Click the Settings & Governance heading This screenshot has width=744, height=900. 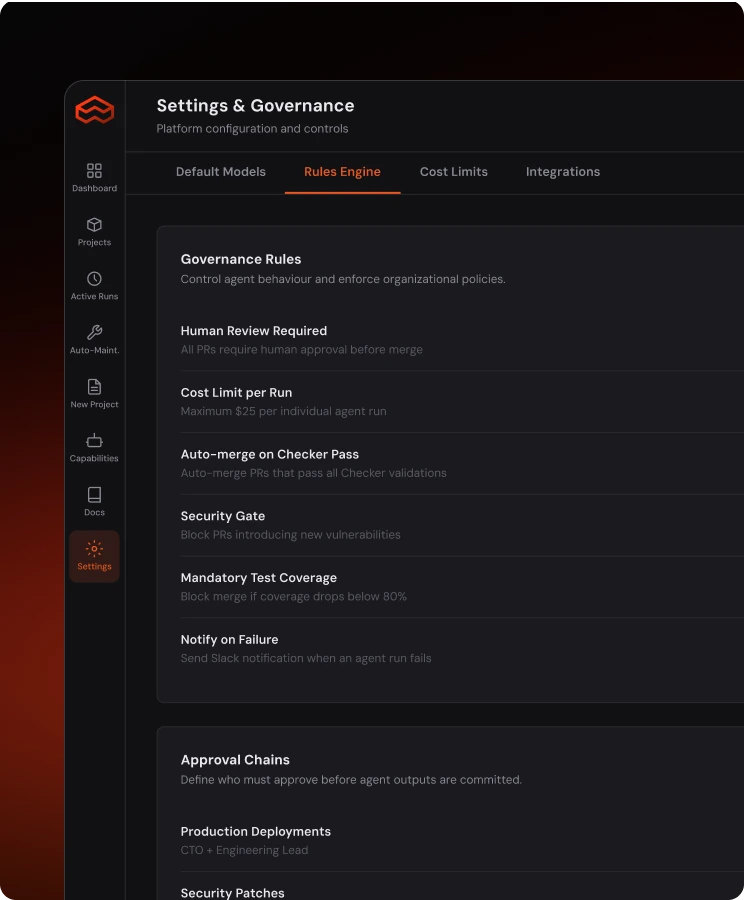(255, 106)
